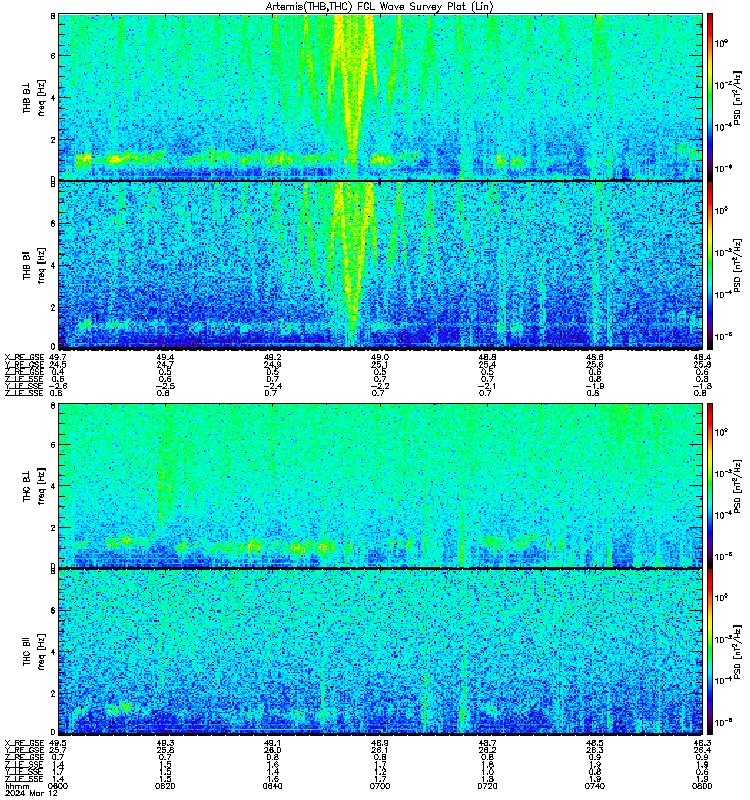Click the THC X_RE_GSE value '48.3'
This screenshot has width=750, height=800.
tap(702, 743)
